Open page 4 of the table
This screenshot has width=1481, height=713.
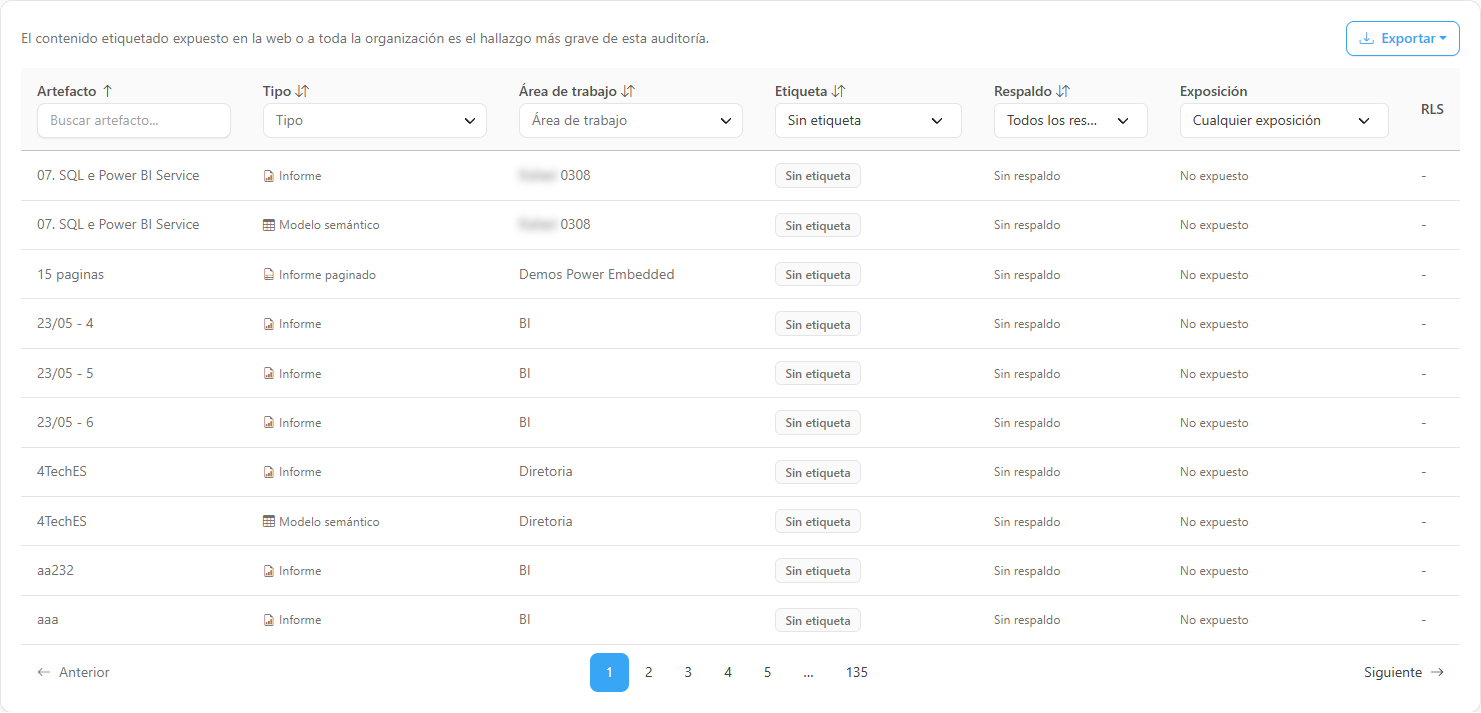pos(728,673)
